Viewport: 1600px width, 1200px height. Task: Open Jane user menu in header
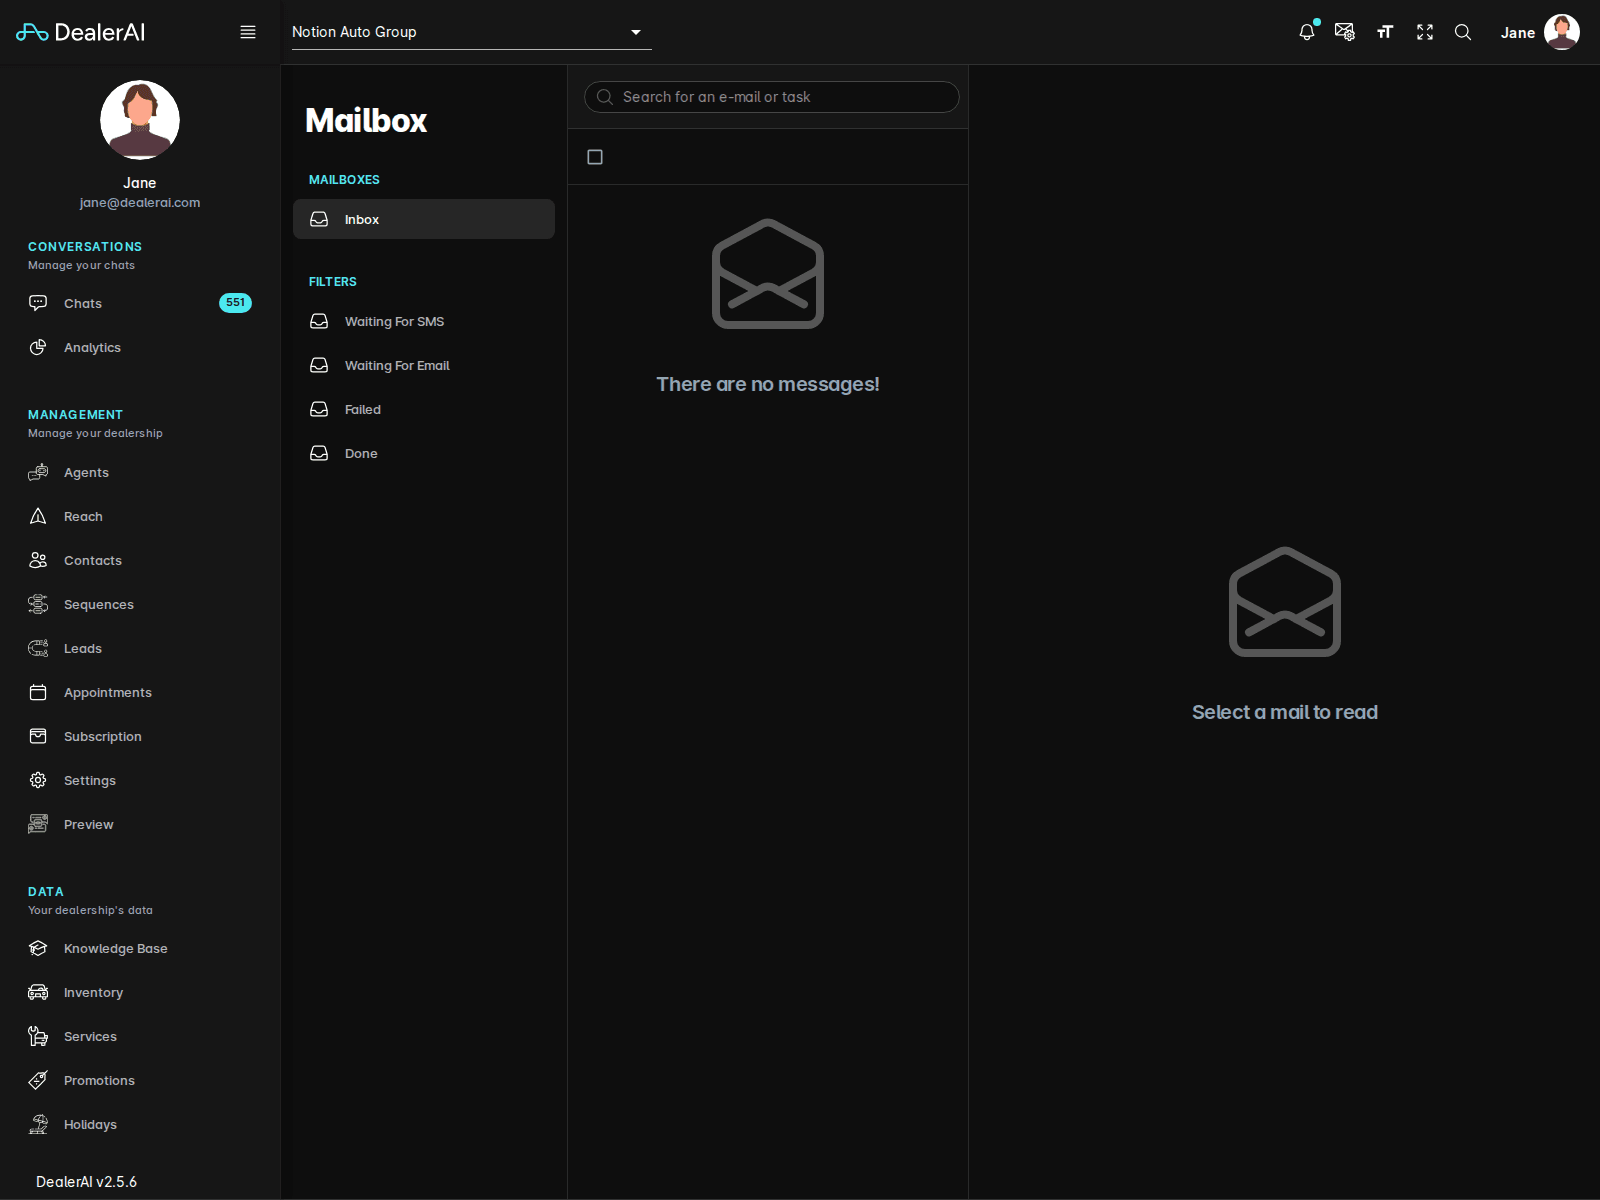(1517, 33)
